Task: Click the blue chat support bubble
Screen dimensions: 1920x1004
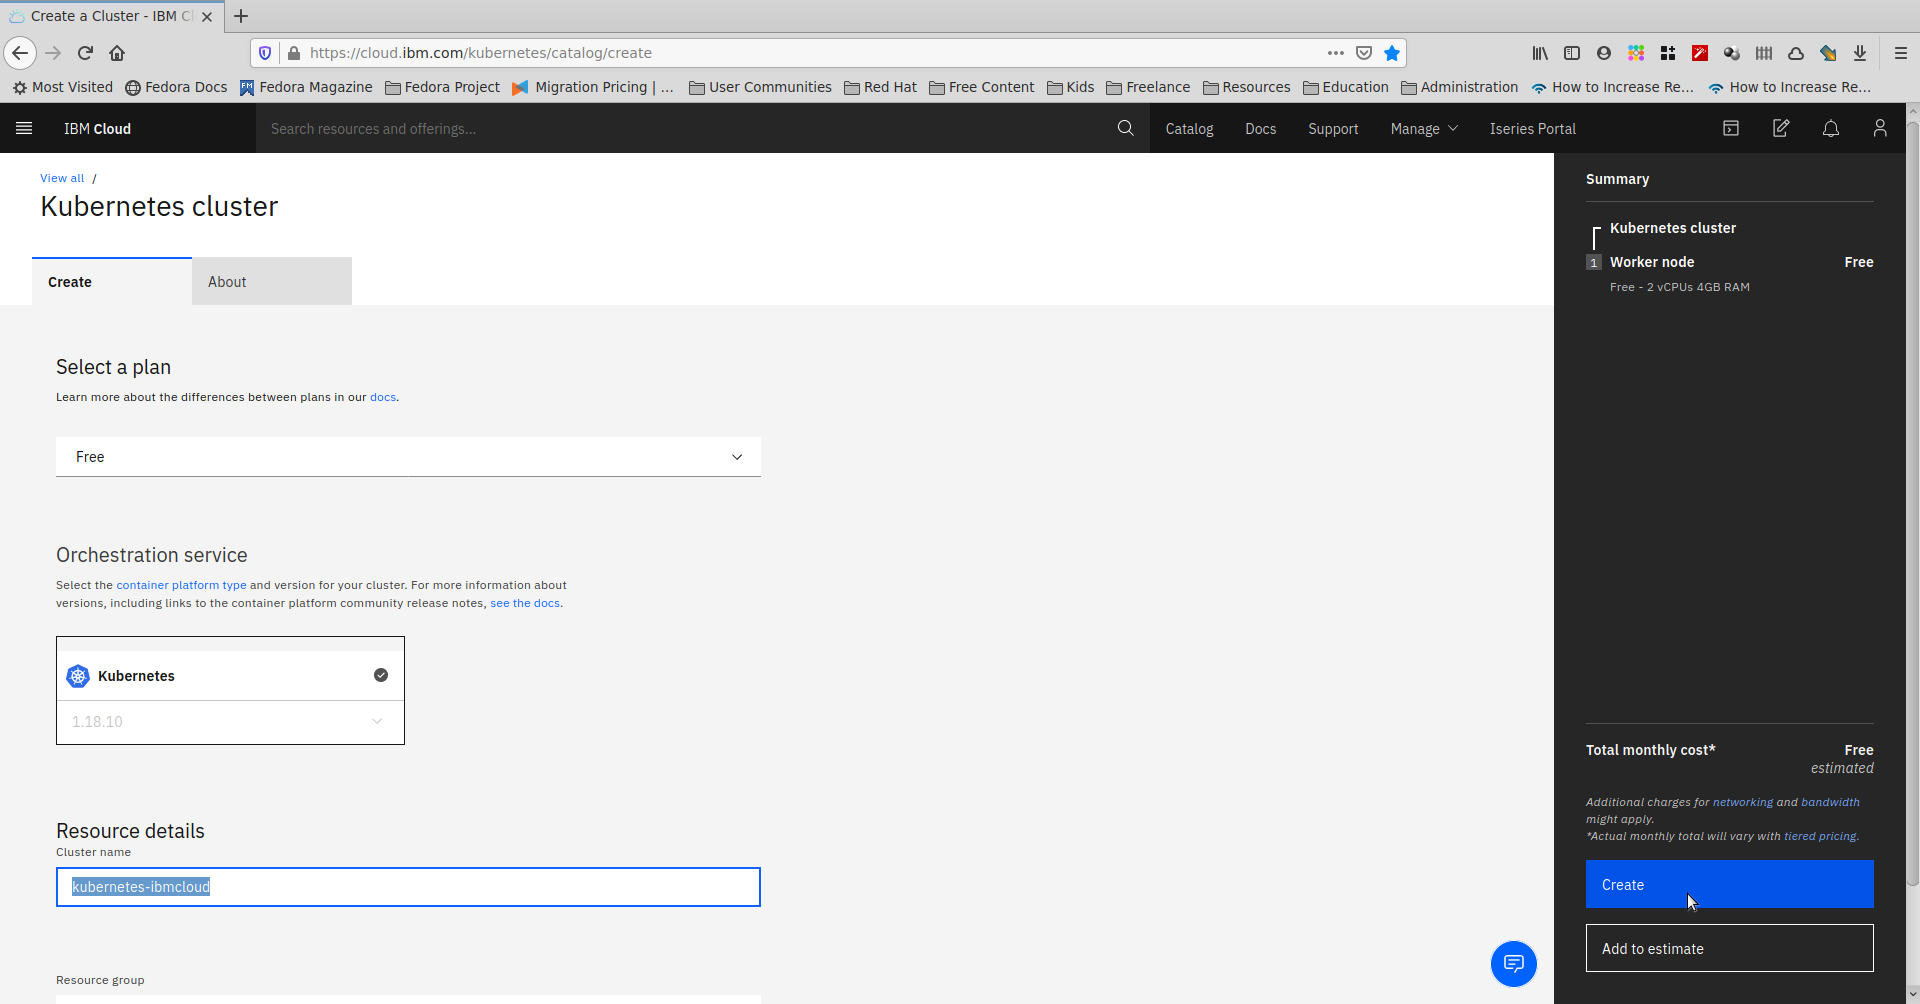Action: (1514, 964)
